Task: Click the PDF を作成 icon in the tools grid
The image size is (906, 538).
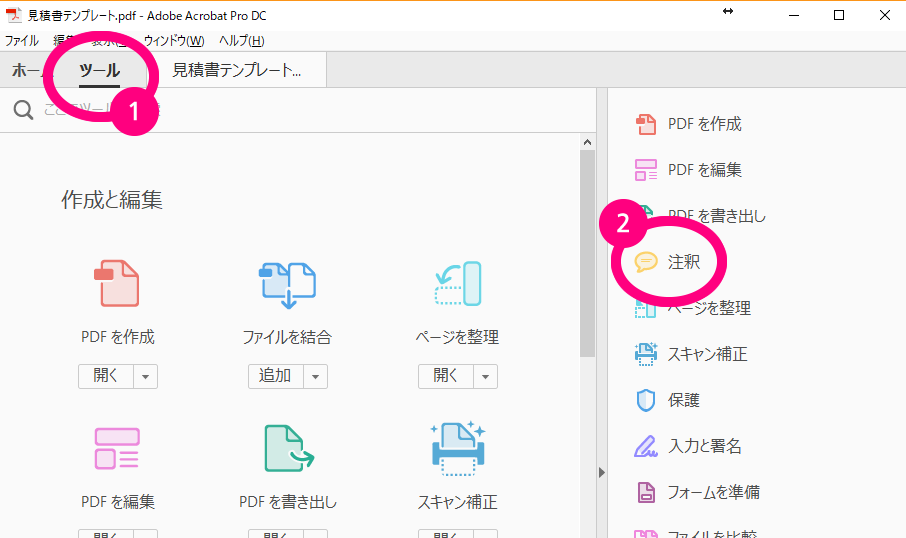Action: 117,283
